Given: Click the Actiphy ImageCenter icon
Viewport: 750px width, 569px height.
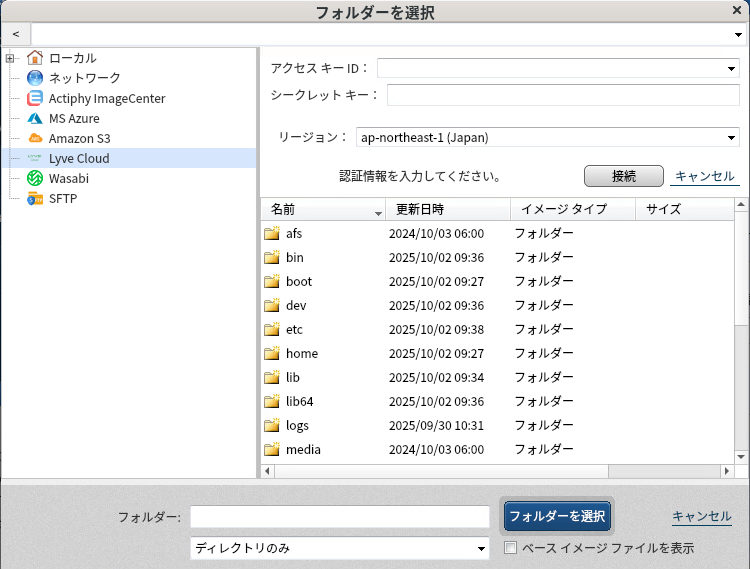Looking at the screenshot, I should tap(35, 98).
